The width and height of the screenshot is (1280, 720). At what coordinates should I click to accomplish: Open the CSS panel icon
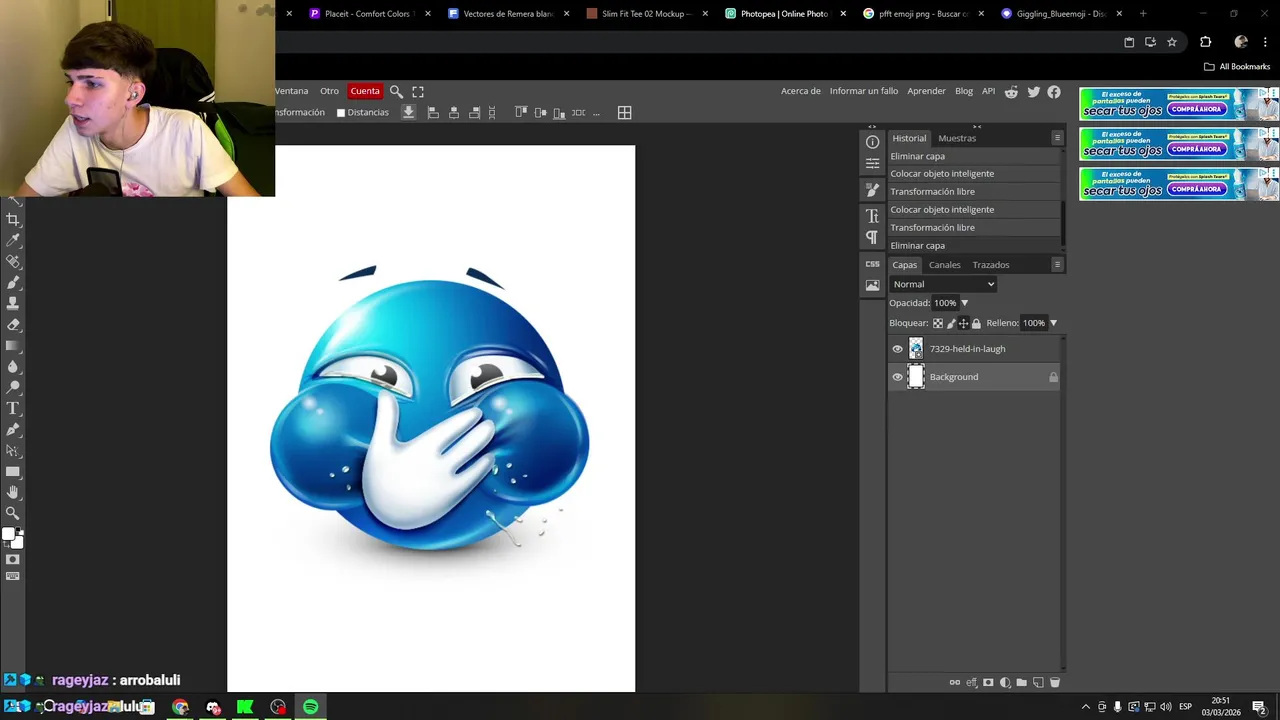[872, 264]
